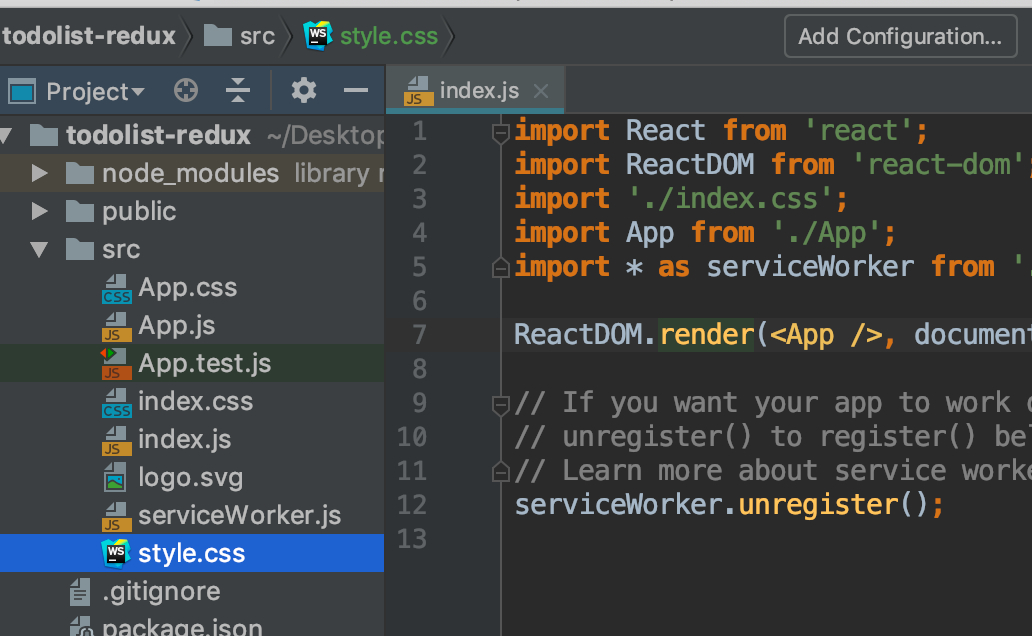Open Project panel settings gear
1032x636 pixels.
[303, 90]
